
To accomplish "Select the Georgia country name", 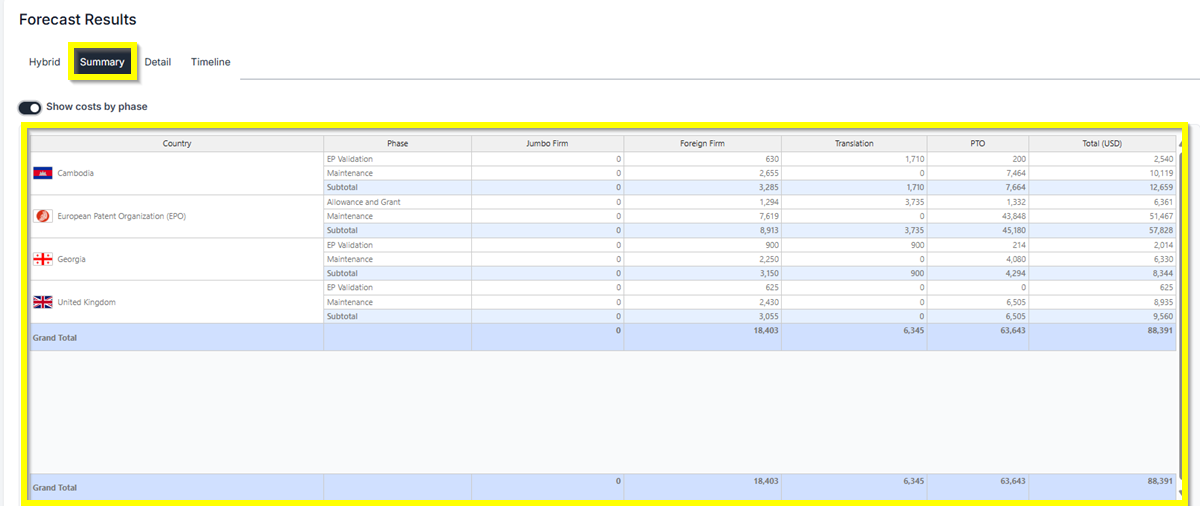I will [72, 259].
